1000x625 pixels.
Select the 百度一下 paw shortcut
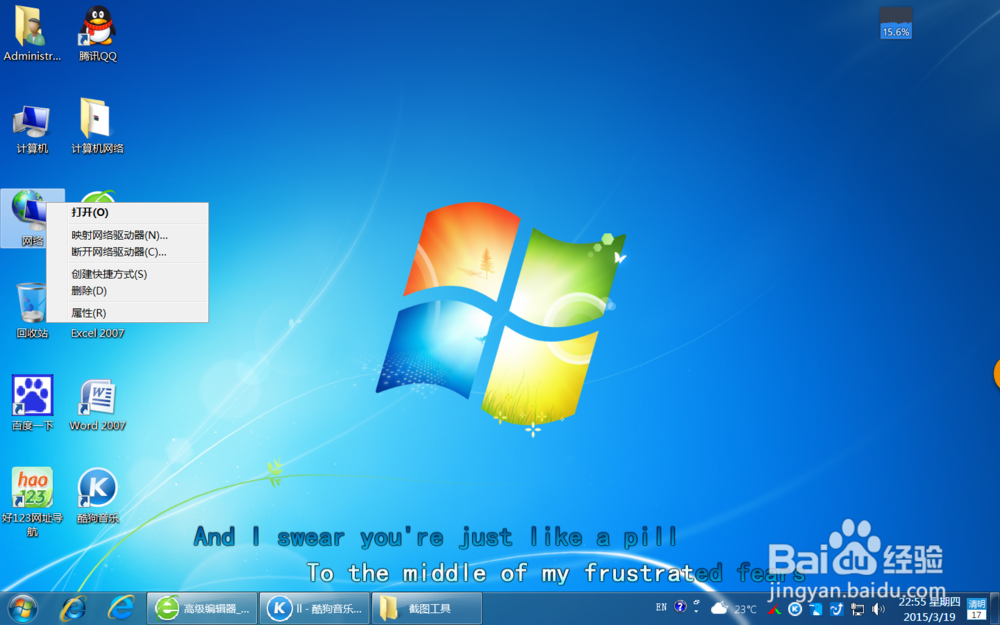click(32, 402)
